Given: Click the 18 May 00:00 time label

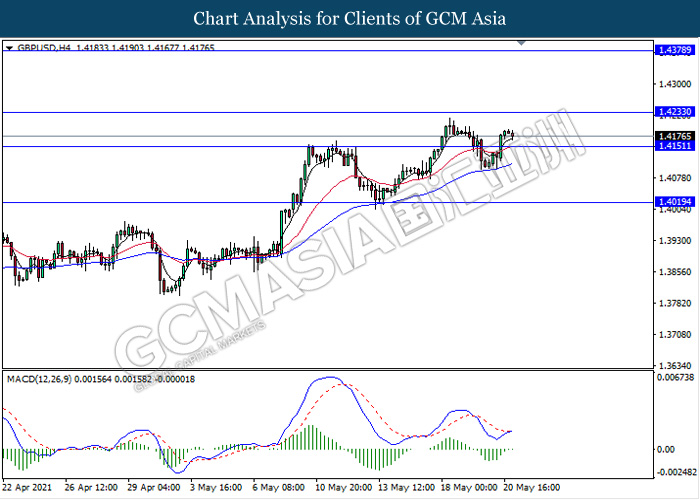Looking at the screenshot, I should click(469, 488).
